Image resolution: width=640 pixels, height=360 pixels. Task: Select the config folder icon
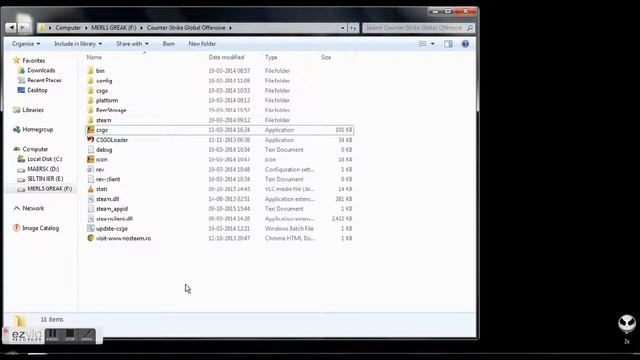(91, 80)
